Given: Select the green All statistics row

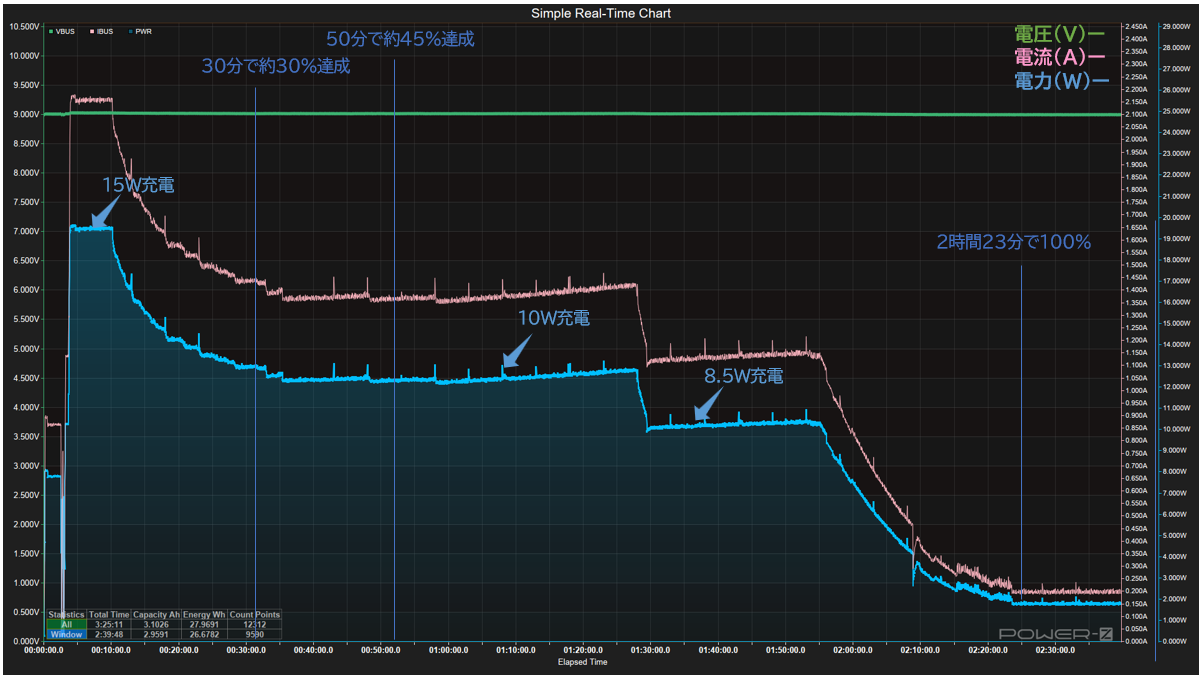Looking at the screenshot, I should (67, 624).
